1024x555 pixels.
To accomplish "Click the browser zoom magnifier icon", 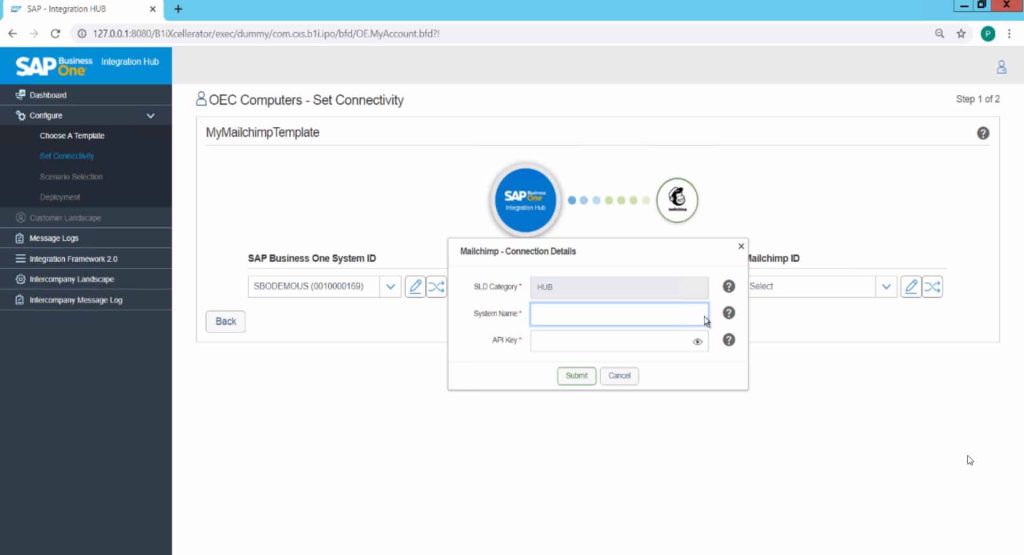I will (x=940, y=33).
